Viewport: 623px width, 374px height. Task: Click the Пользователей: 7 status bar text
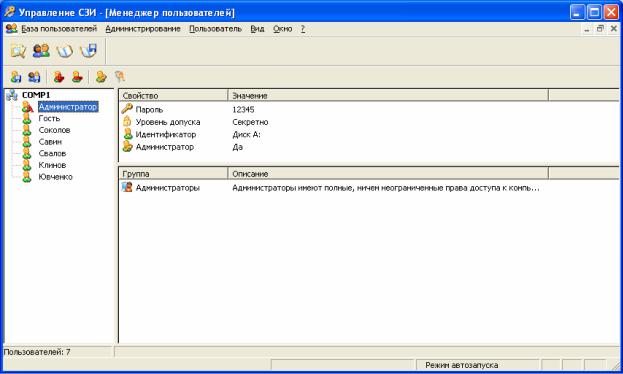pos(37,352)
